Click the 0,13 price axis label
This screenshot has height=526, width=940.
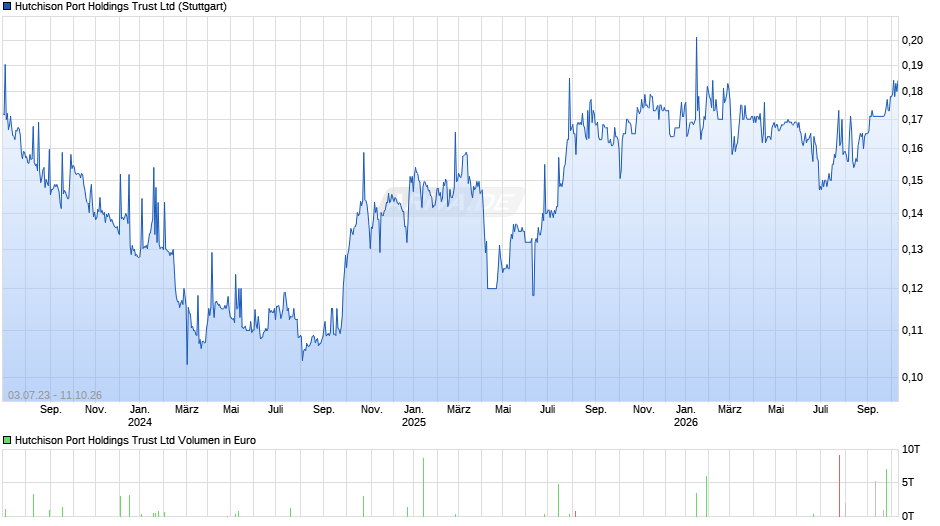coord(912,250)
